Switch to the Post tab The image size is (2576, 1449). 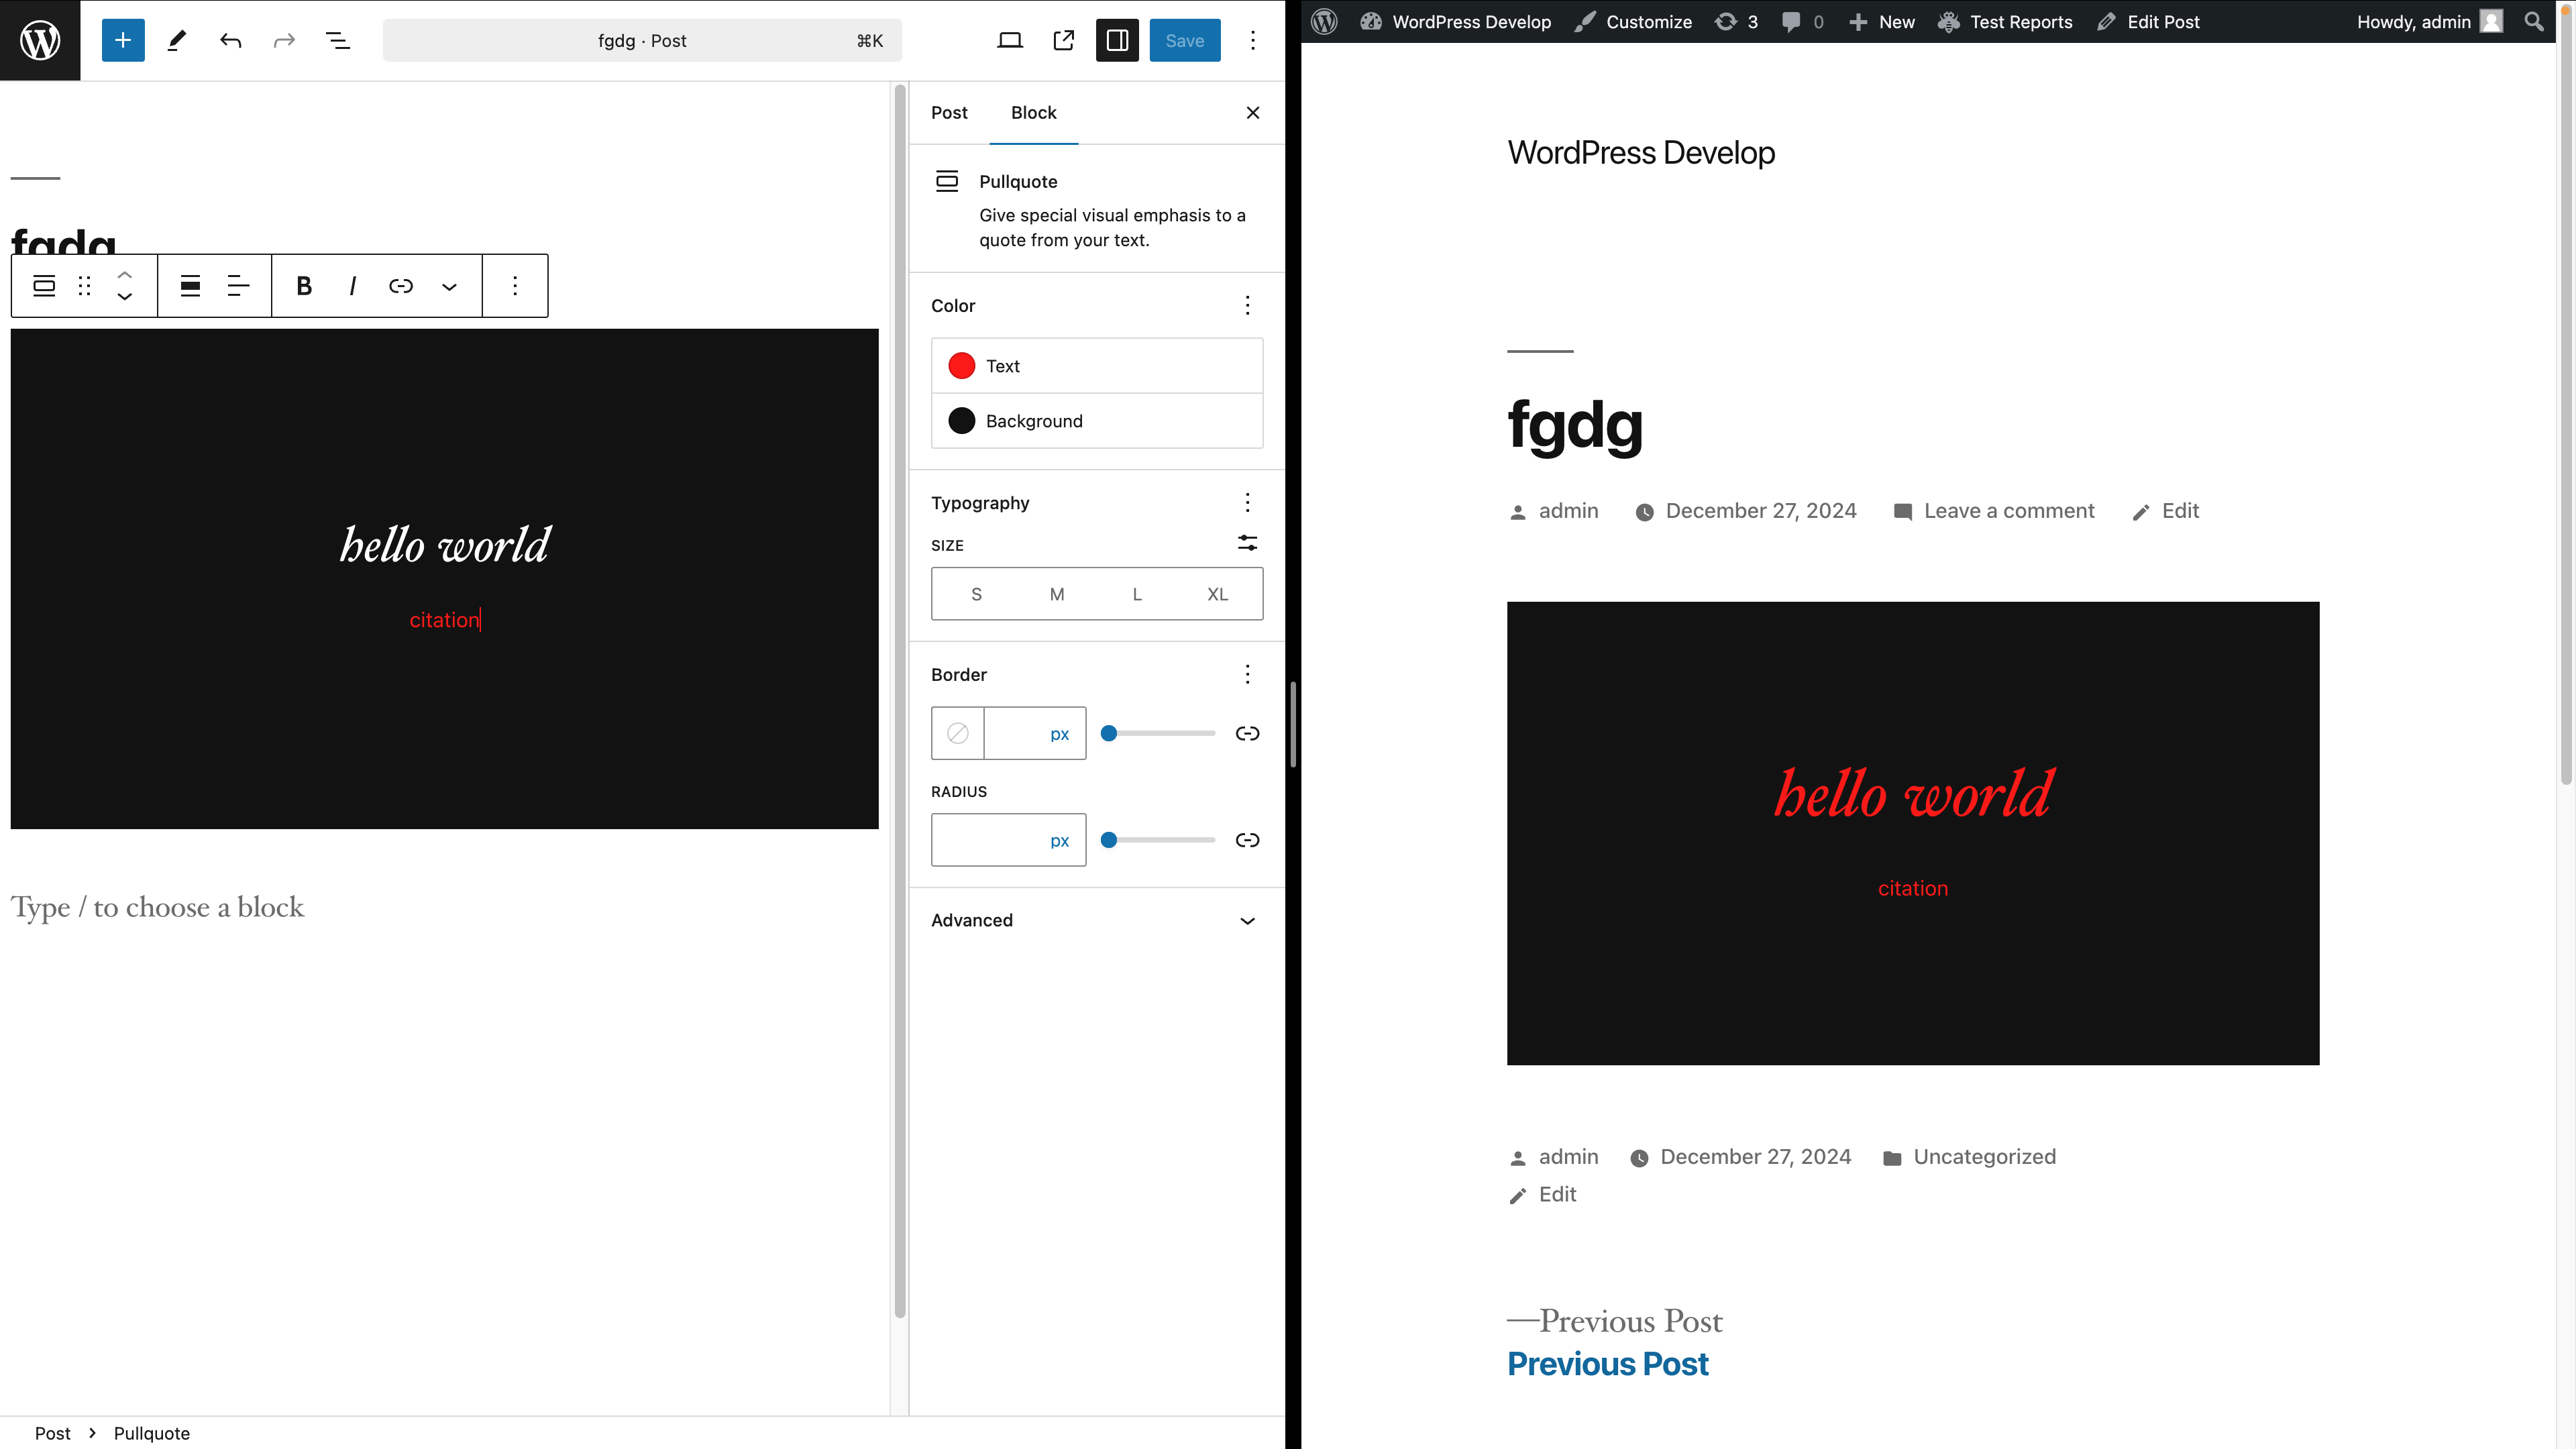coord(949,113)
